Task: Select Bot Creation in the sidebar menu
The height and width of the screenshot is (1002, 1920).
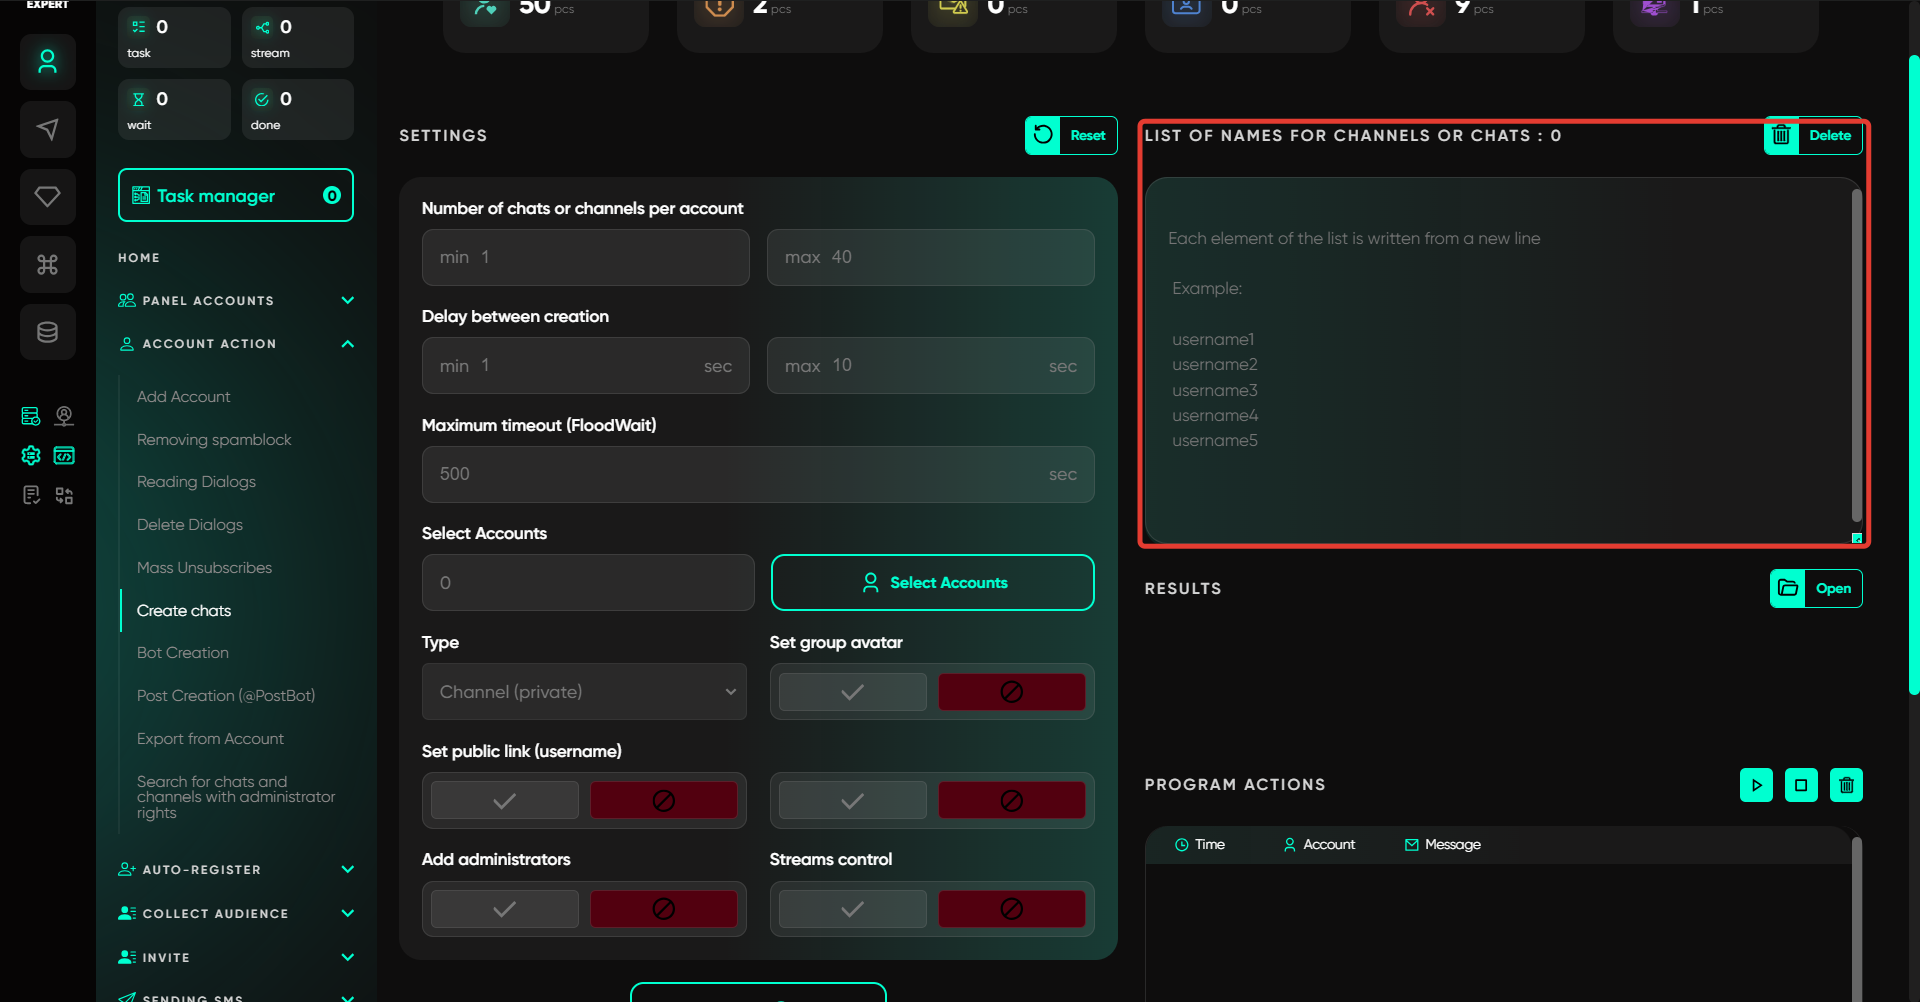Action: tap(183, 653)
